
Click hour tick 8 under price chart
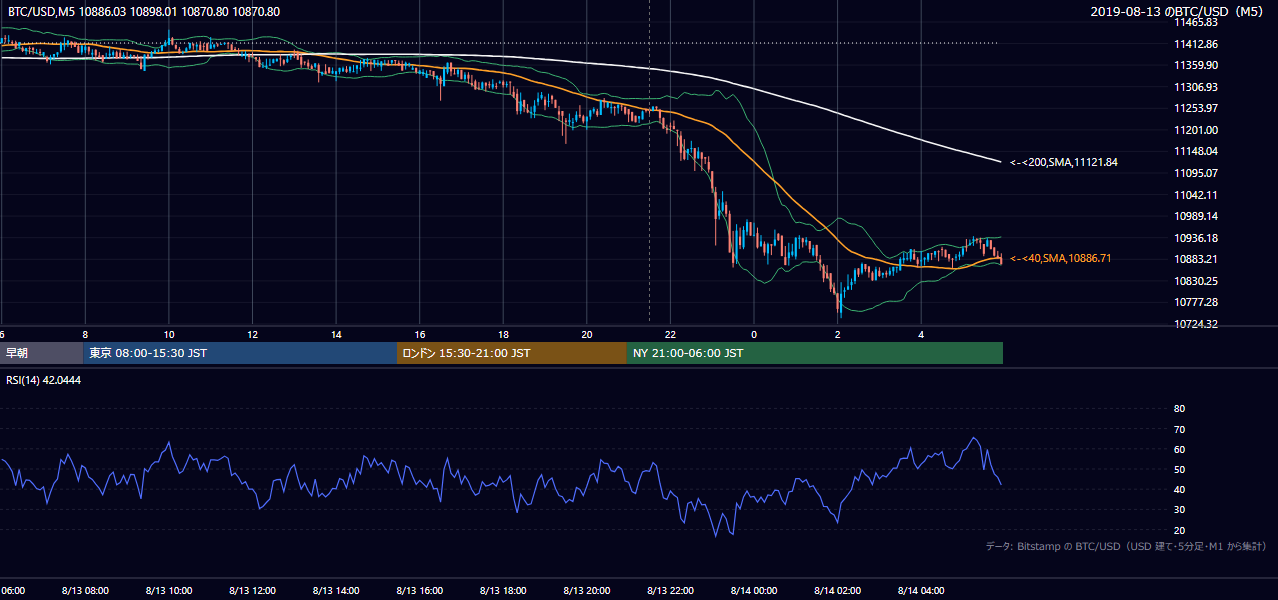click(85, 334)
